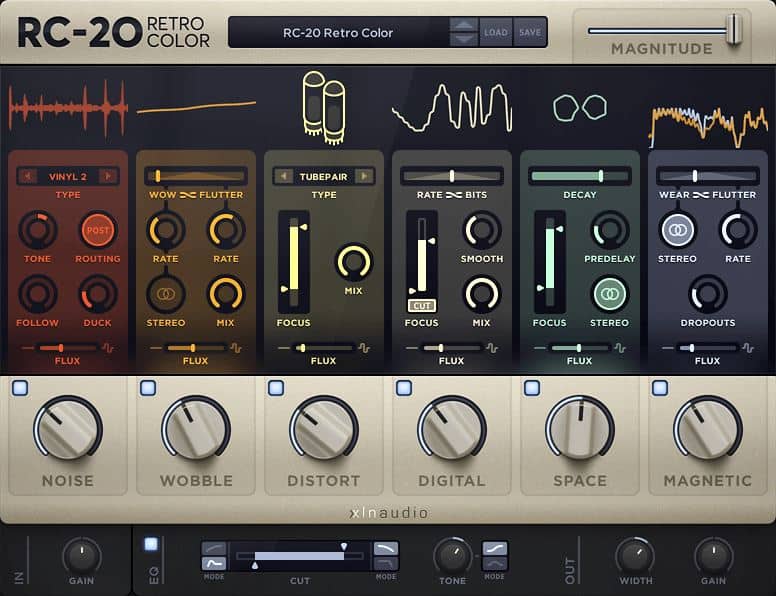The image size is (776, 596).
Task: Open the RC-20 Retro Color preset menu
Action: coord(338,33)
